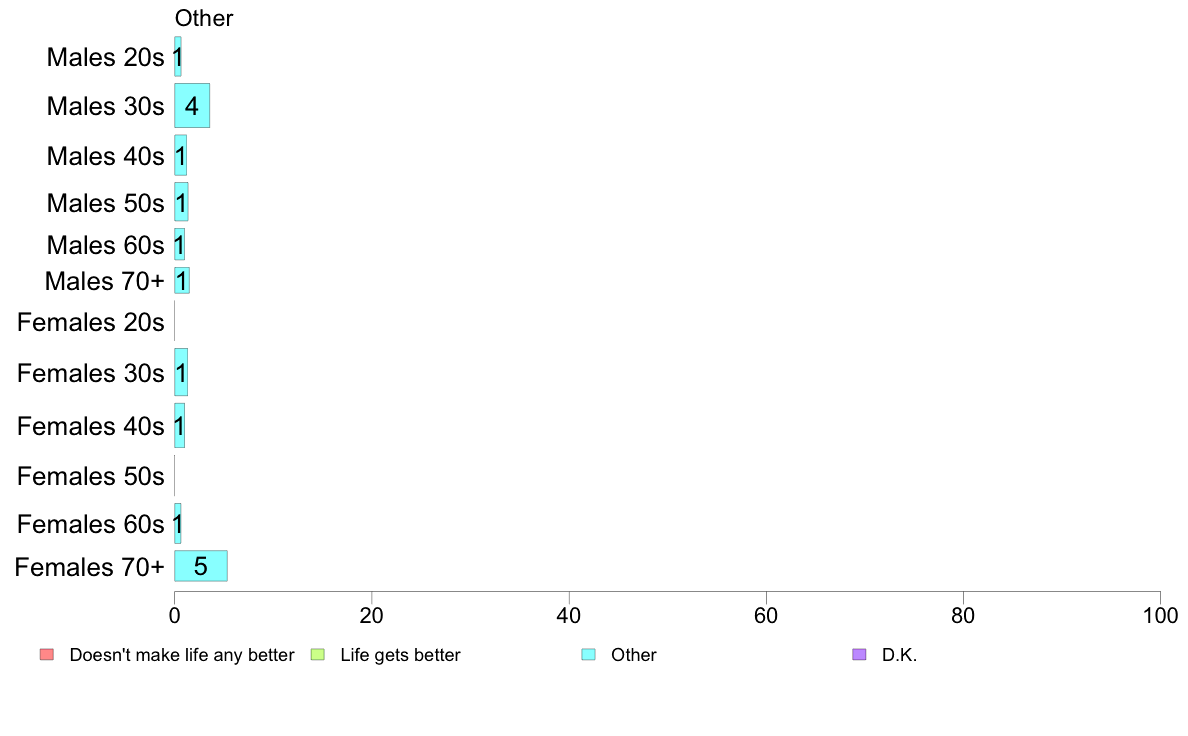
Task: Click the purple D.K. legend swatch
Action: click(x=859, y=654)
